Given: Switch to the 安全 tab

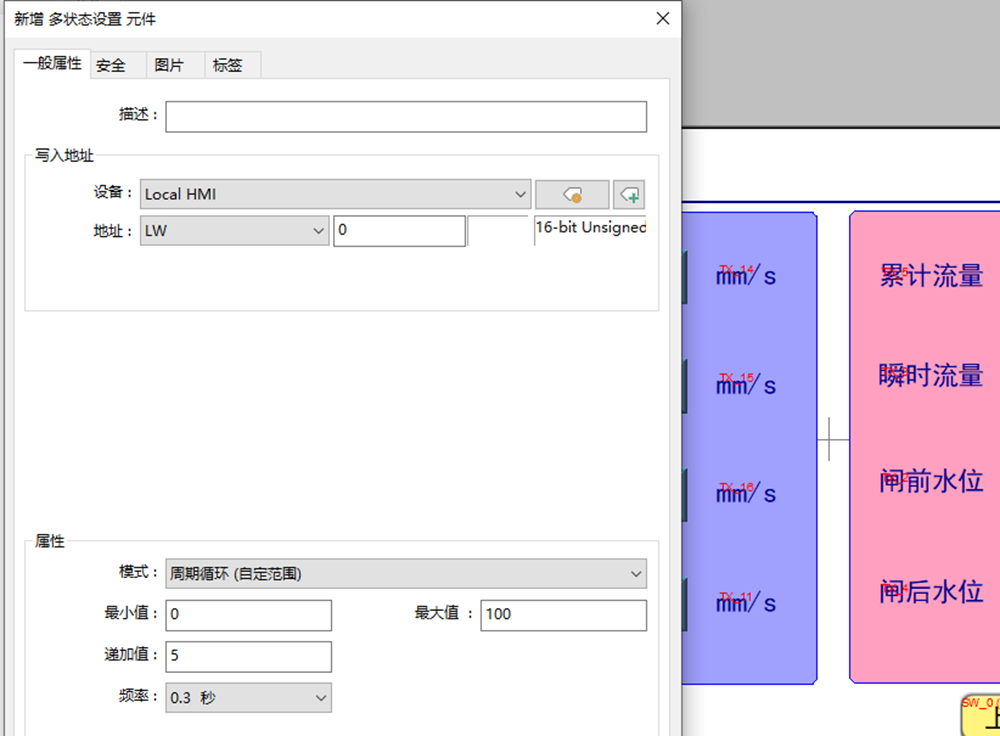Looking at the screenshot, I should pos(111,65).
